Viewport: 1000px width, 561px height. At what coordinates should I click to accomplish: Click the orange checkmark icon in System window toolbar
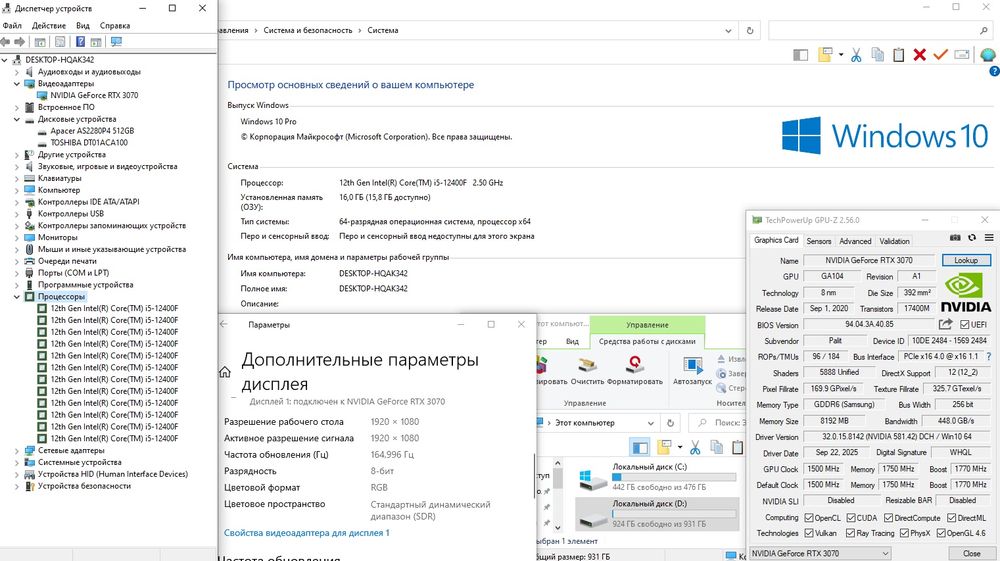point(940,55)
